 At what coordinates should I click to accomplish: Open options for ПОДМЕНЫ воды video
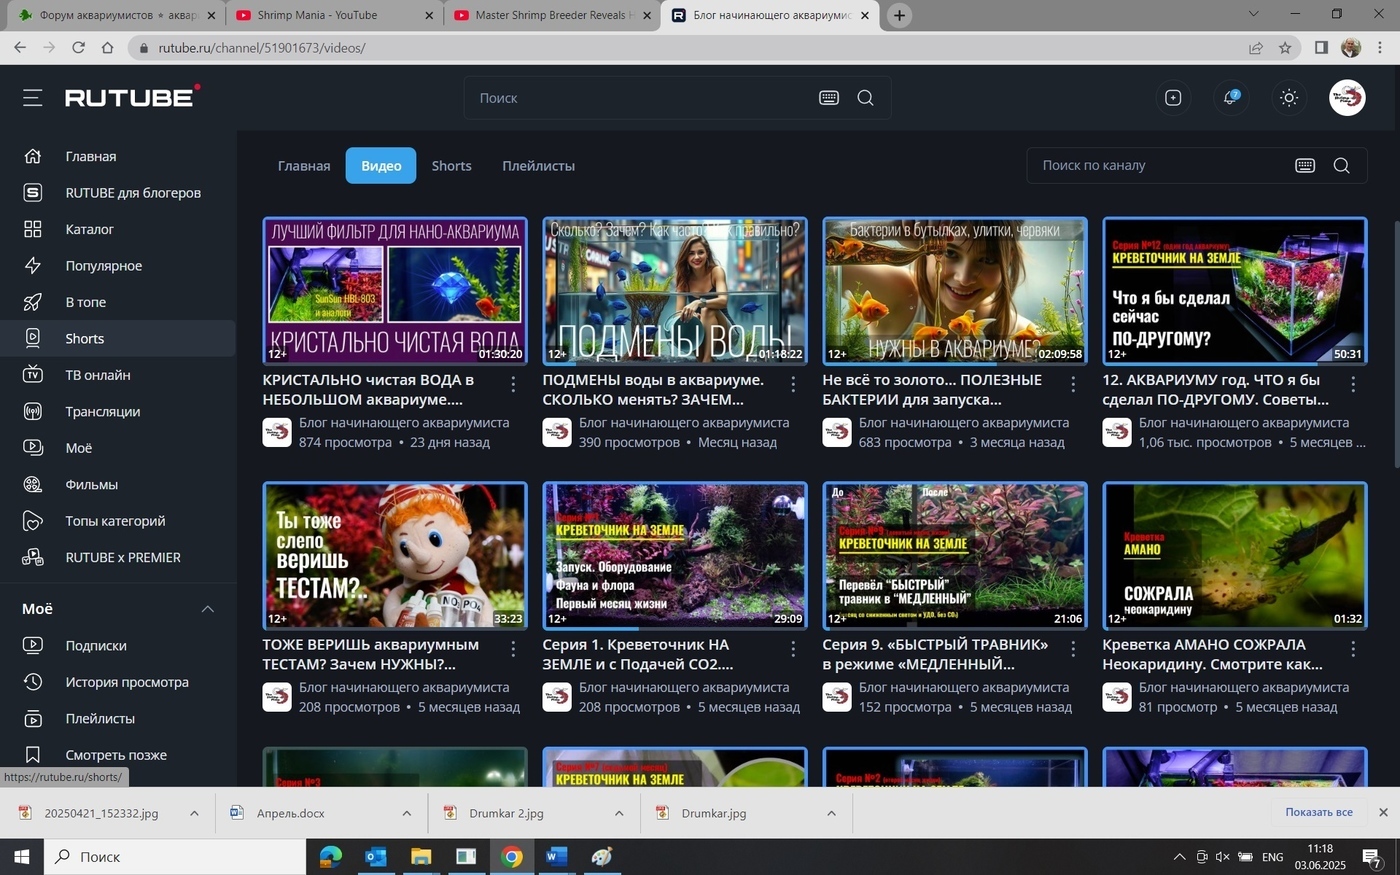tap(793, 384)
